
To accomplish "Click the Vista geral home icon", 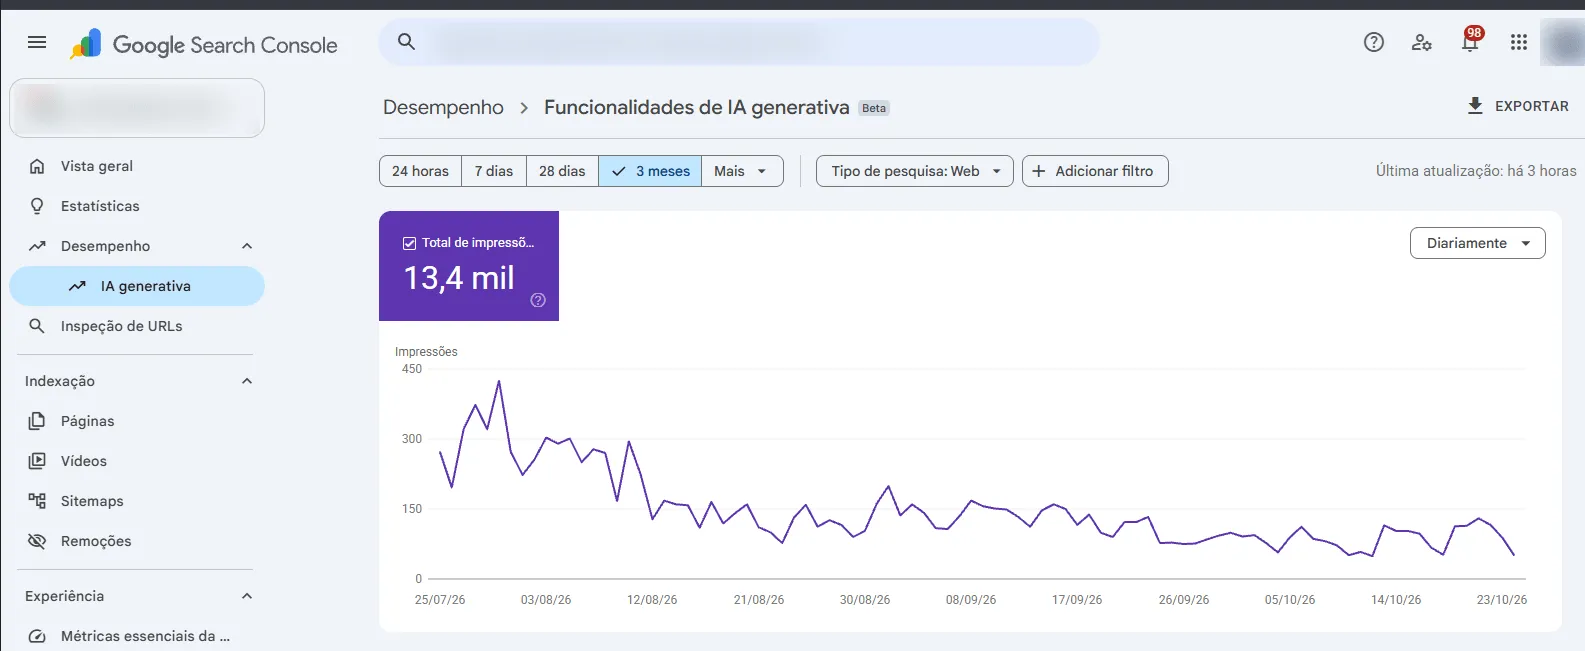I will pos(37,166).
